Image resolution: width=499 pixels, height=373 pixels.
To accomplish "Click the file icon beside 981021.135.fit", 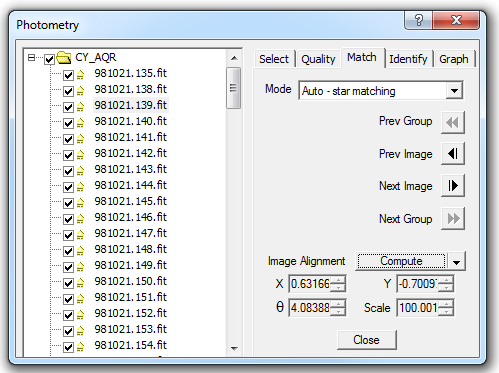I will (80, 75).
